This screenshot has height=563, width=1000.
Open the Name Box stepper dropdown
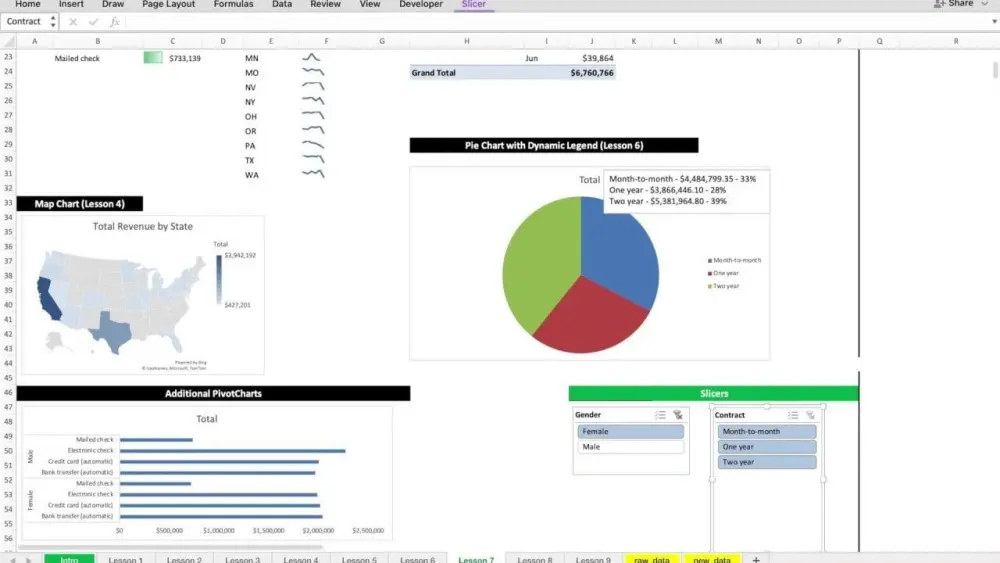[52, 22]
